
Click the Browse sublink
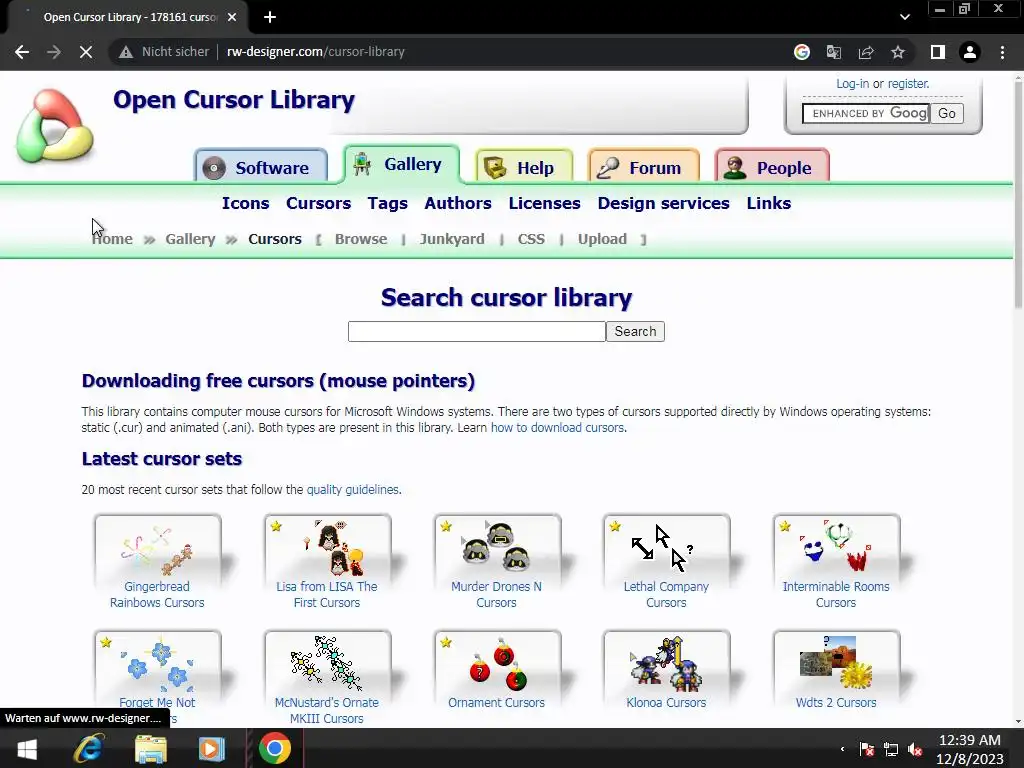(x=361, y=239)
